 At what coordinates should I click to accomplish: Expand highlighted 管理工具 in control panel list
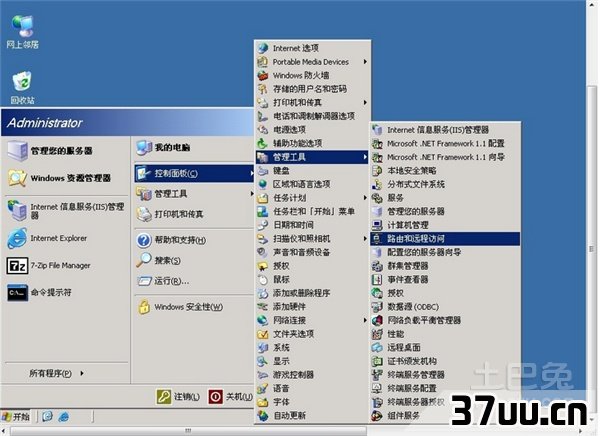(x=312, y=157)
